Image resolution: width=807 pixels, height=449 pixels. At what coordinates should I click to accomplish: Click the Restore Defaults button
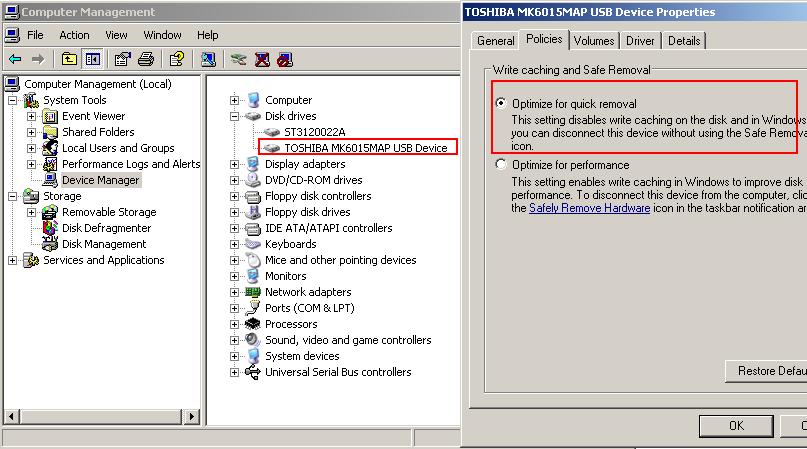click(766, 371)
